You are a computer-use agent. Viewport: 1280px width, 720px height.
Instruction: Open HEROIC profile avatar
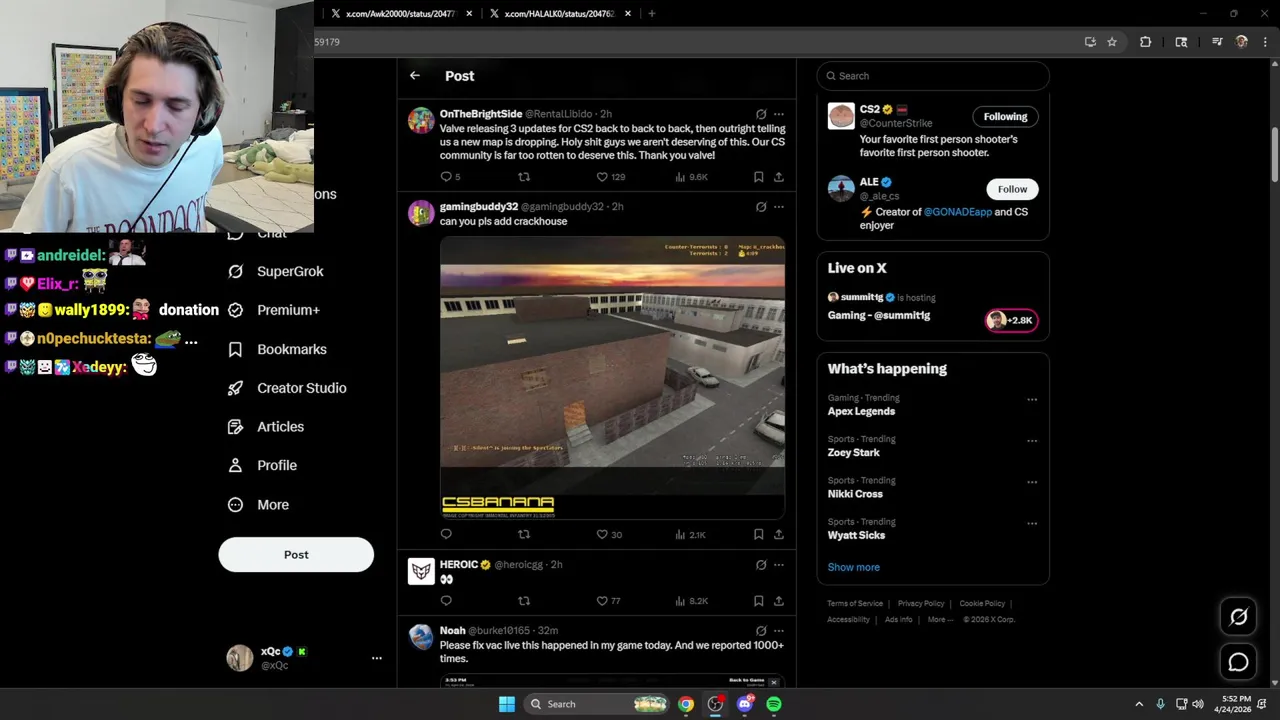click(x=421, y=571)
